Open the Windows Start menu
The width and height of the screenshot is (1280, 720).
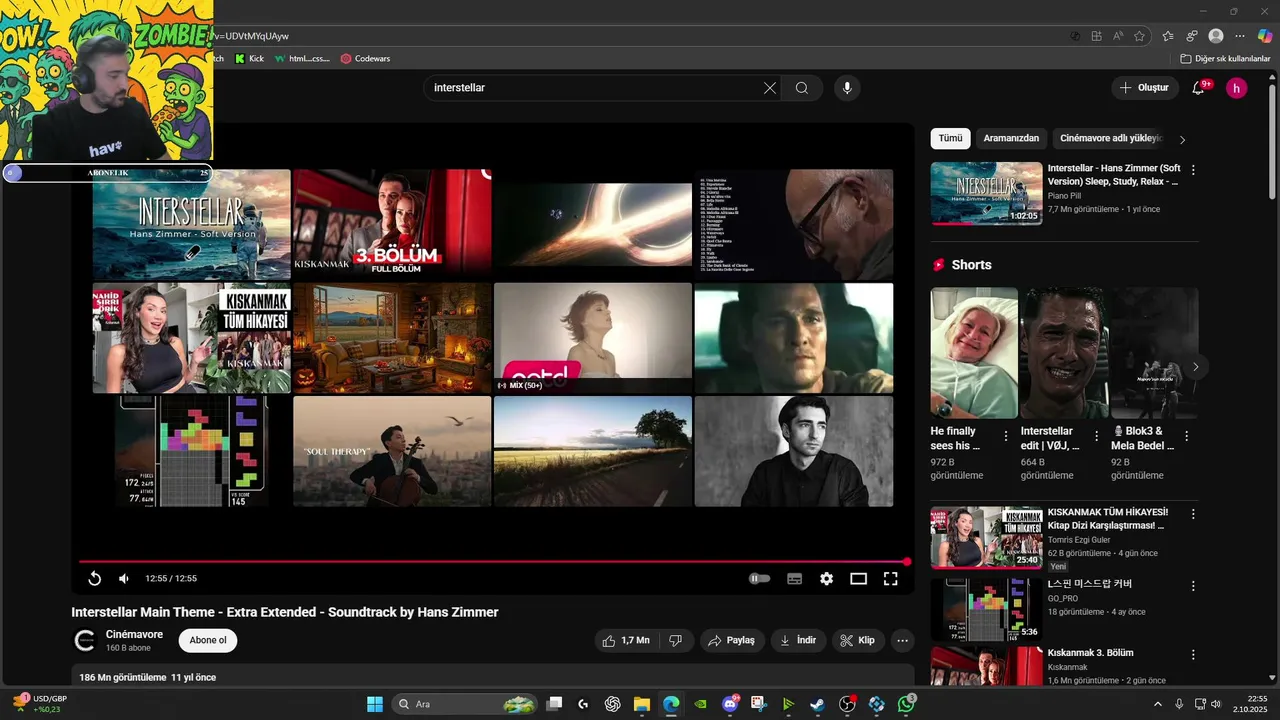(x=375, y=704)
